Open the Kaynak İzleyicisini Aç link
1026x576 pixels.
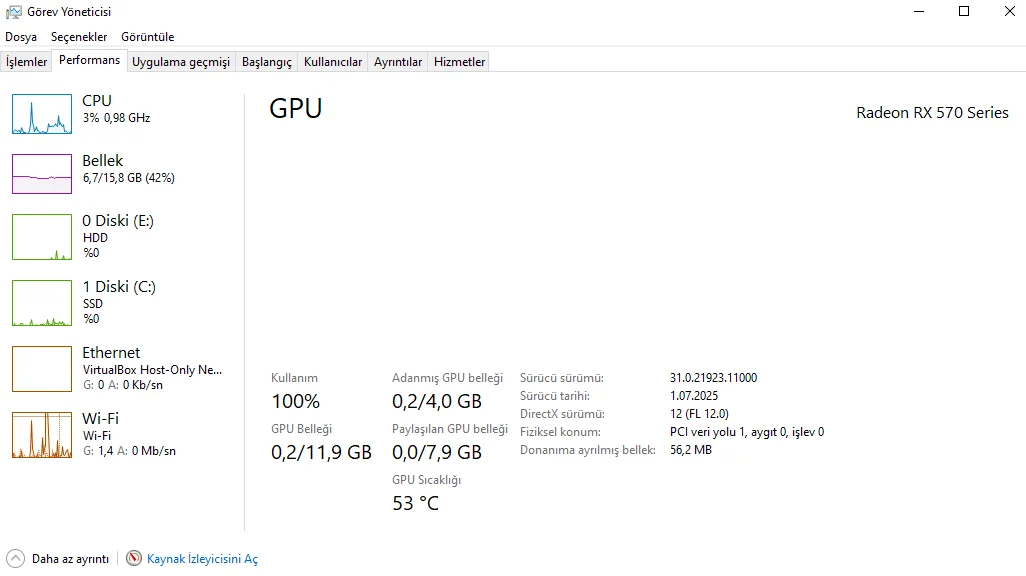(x=202, y=559)
